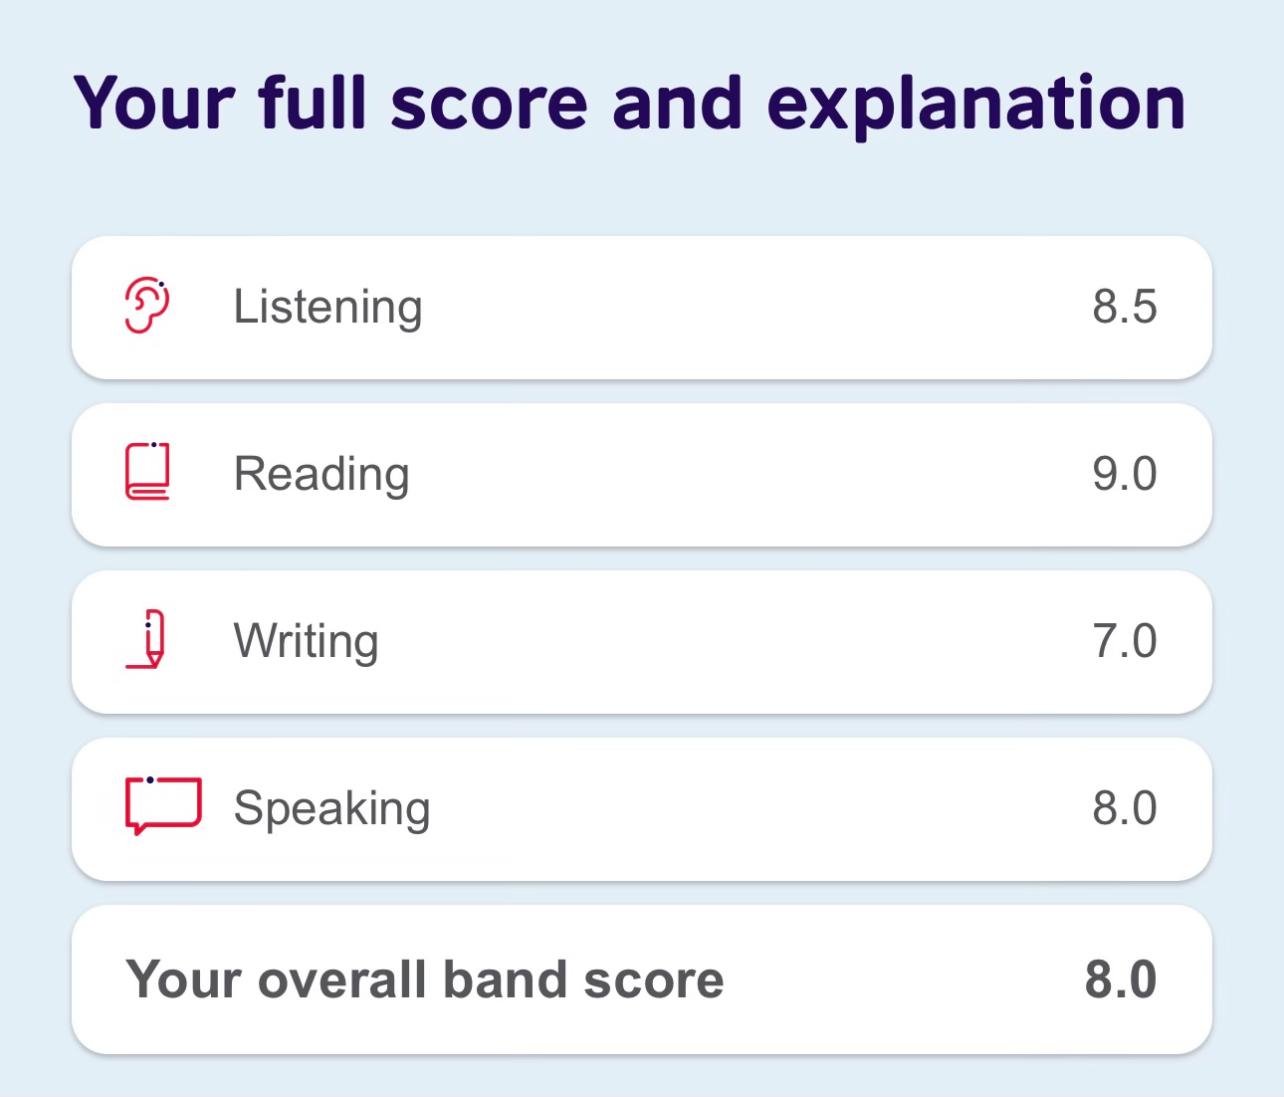The height and width of the screenshot is (1097, 1284).
Task: Click the Writing pen icon
Action: [146, 638]
